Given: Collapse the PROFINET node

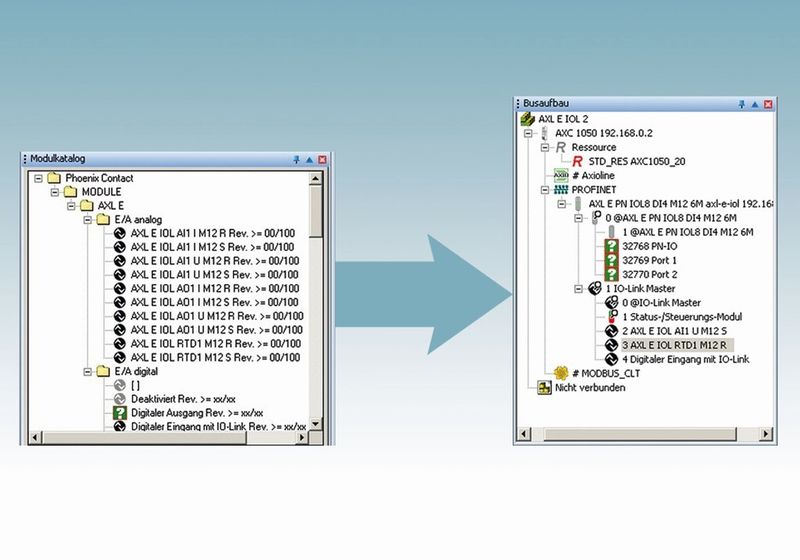Looking at the screenshot, I should (x=545, y=190).
